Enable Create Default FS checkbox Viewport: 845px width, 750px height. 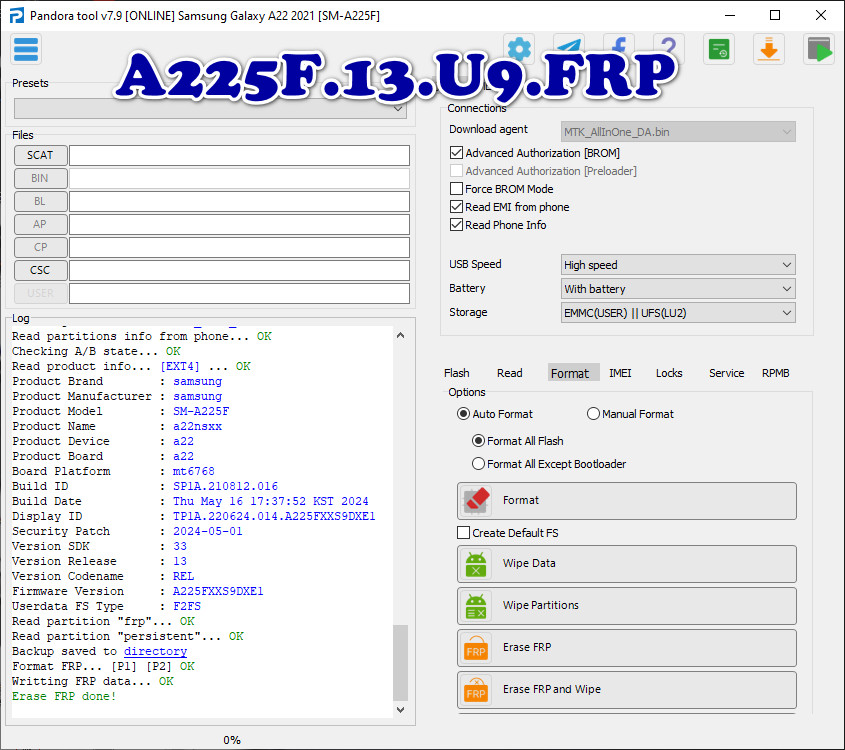point(463,533)
